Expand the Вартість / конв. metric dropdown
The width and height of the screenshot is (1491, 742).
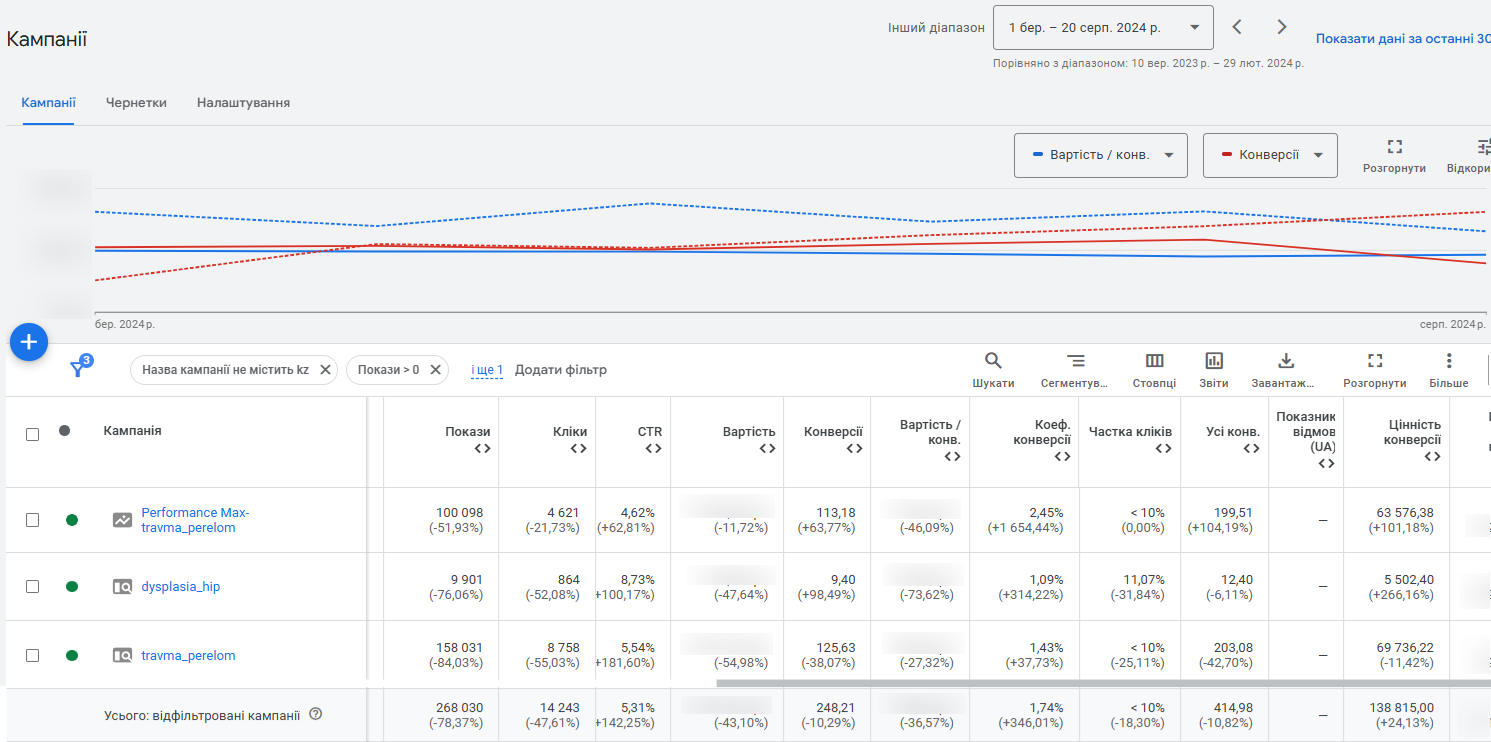point(1100,155)
